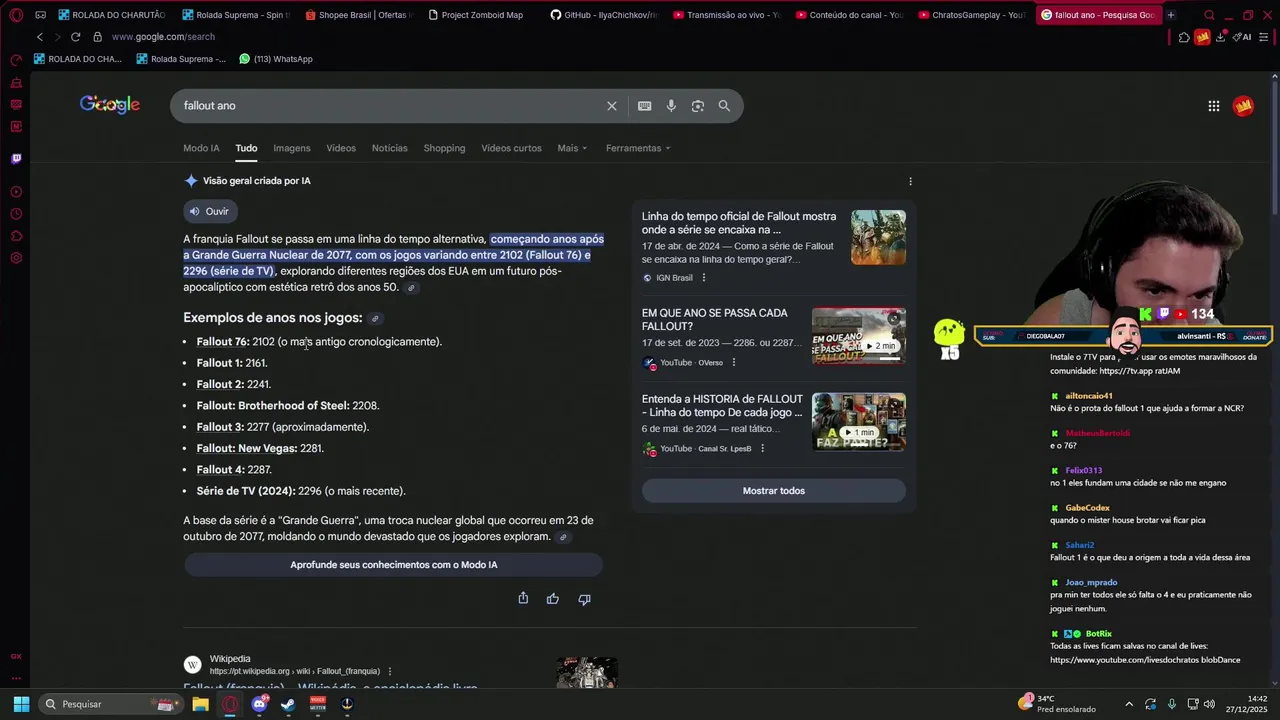The image size is (1280, 720).
Task: Clear the search box text with X
Action: 612,106
